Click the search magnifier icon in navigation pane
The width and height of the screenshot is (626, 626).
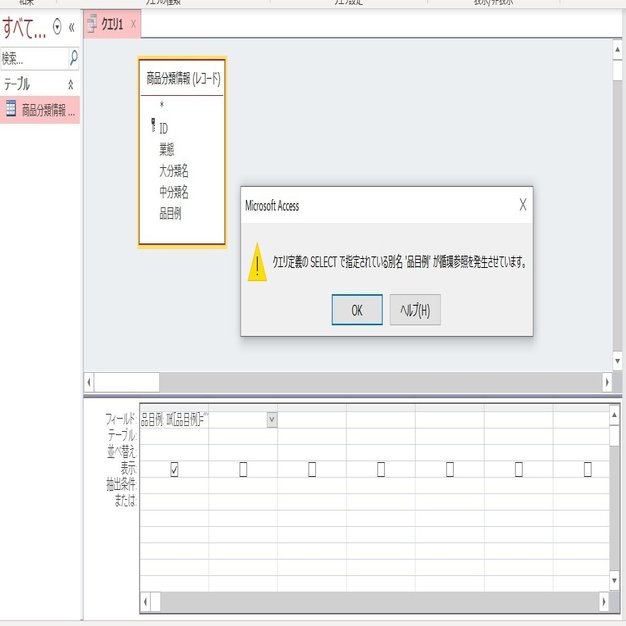pos(73,57)
